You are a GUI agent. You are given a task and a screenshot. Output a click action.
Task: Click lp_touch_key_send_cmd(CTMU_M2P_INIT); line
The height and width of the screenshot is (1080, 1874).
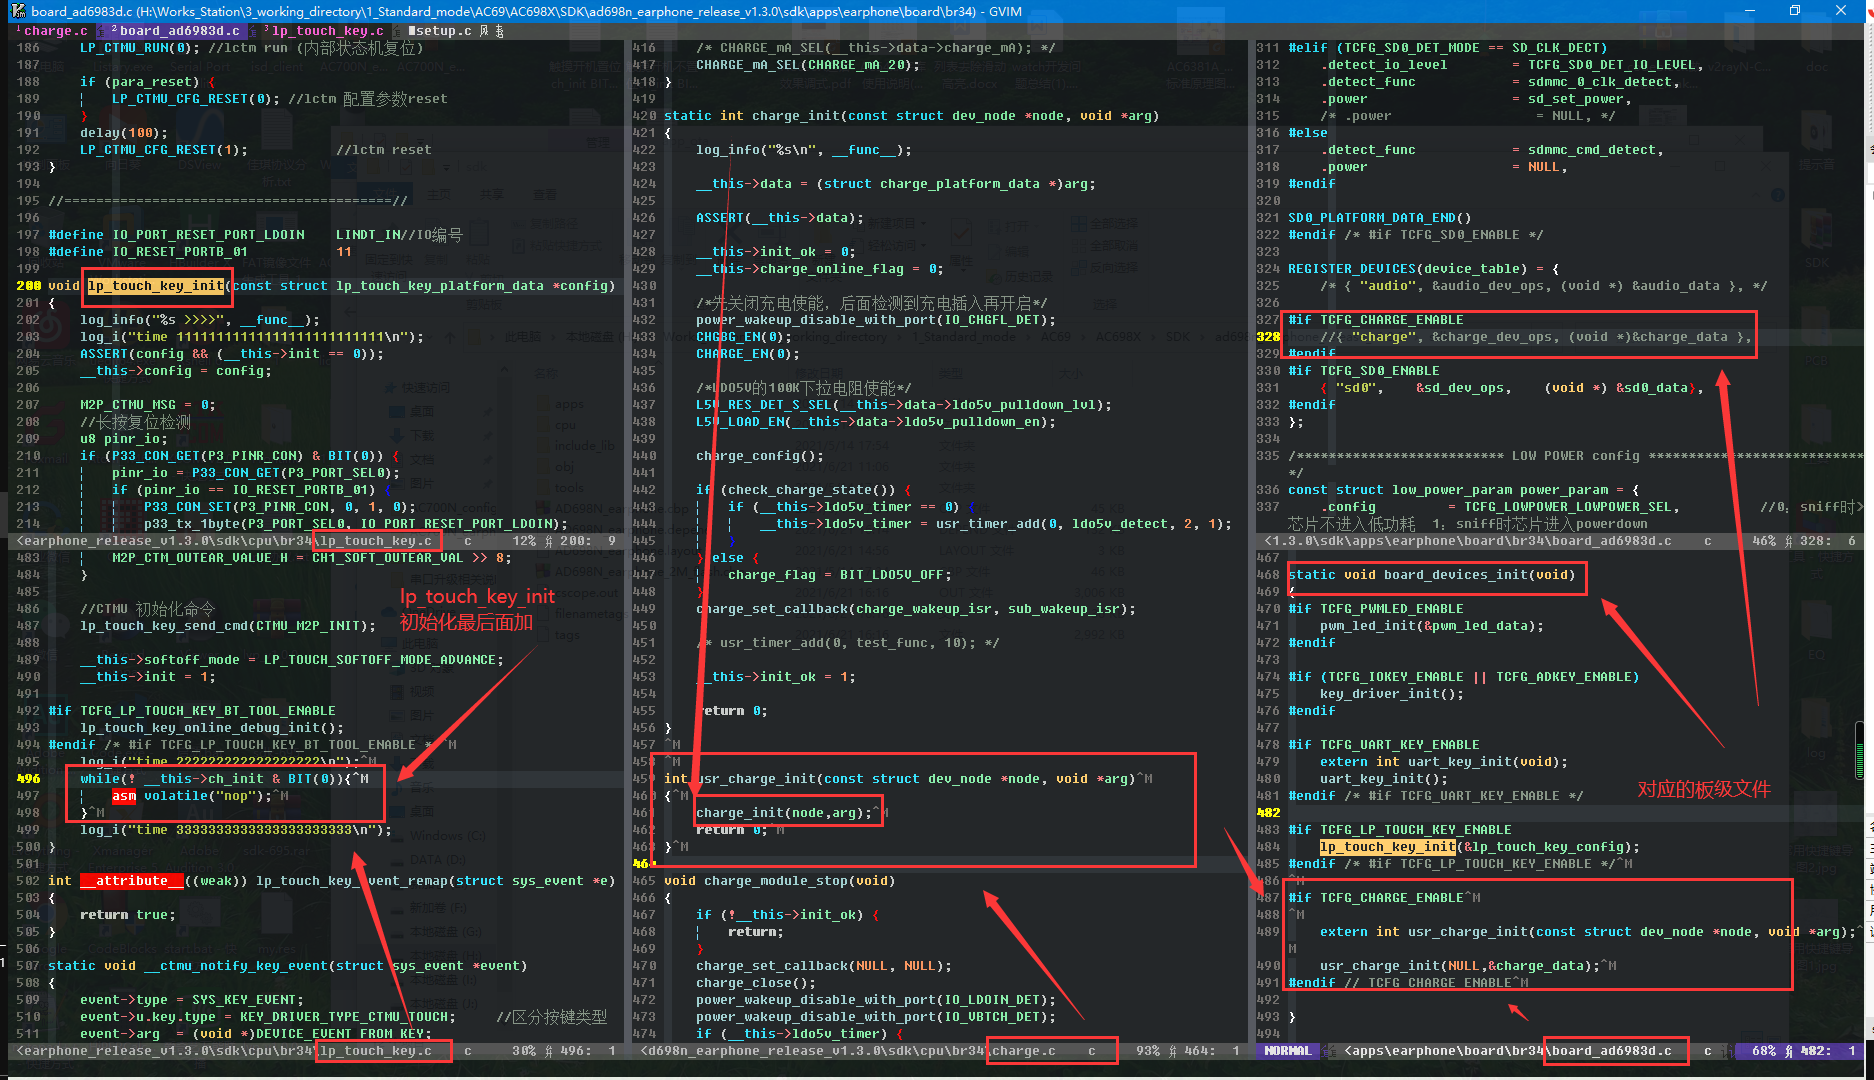point(228,626)
